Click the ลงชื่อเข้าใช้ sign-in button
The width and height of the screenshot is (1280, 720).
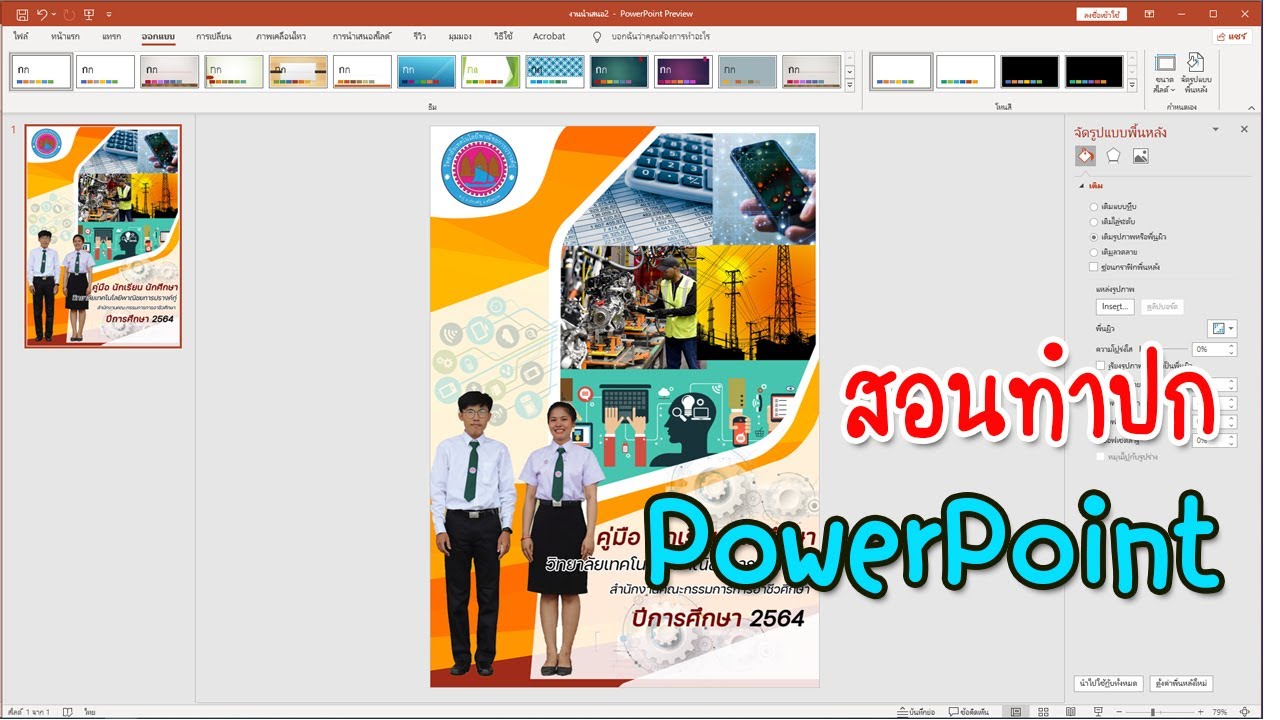(1101, 14)
